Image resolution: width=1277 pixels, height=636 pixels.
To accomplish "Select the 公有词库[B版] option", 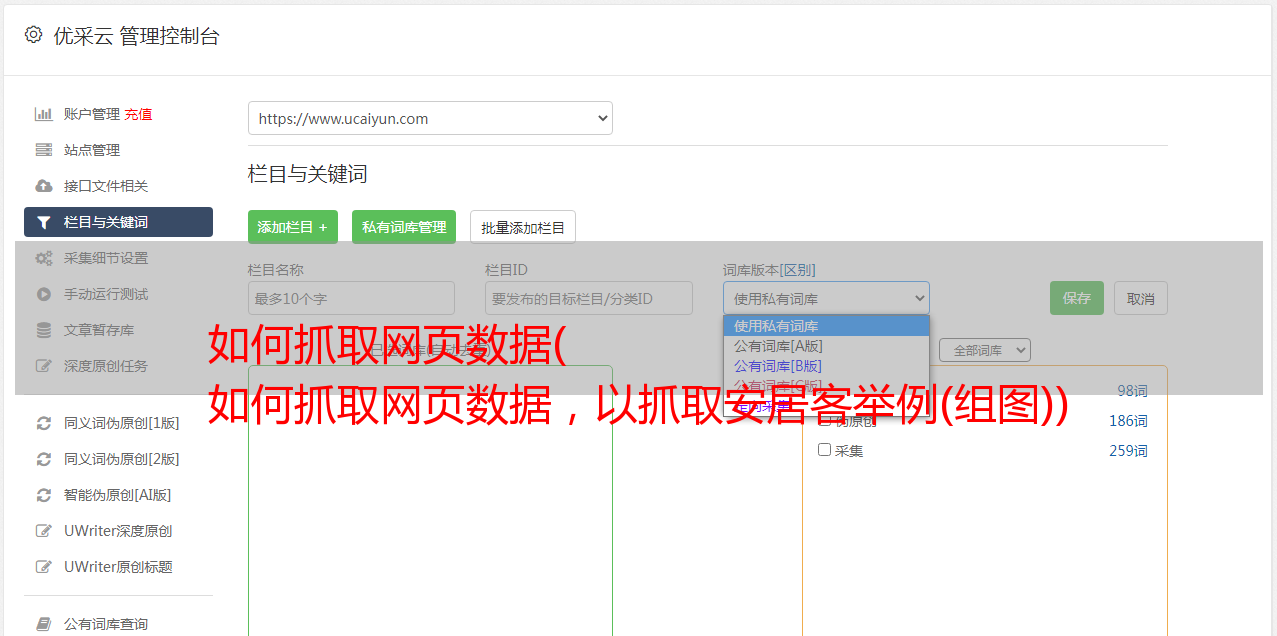I will coord(826,366).
